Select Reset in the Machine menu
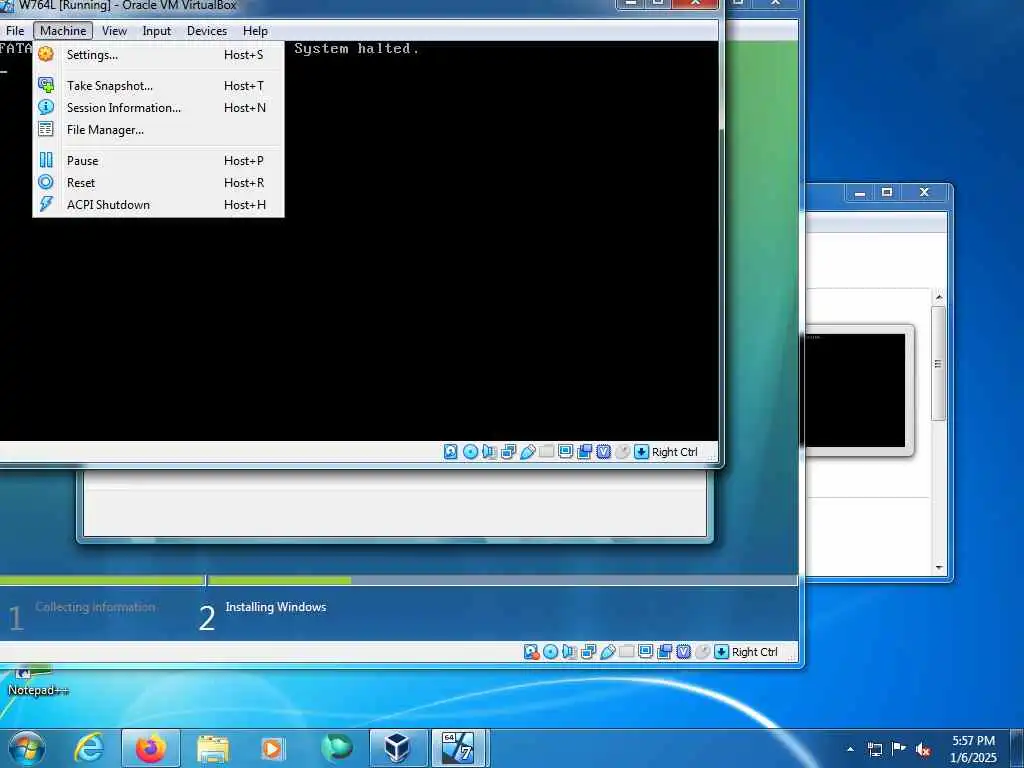 [158, 183]
